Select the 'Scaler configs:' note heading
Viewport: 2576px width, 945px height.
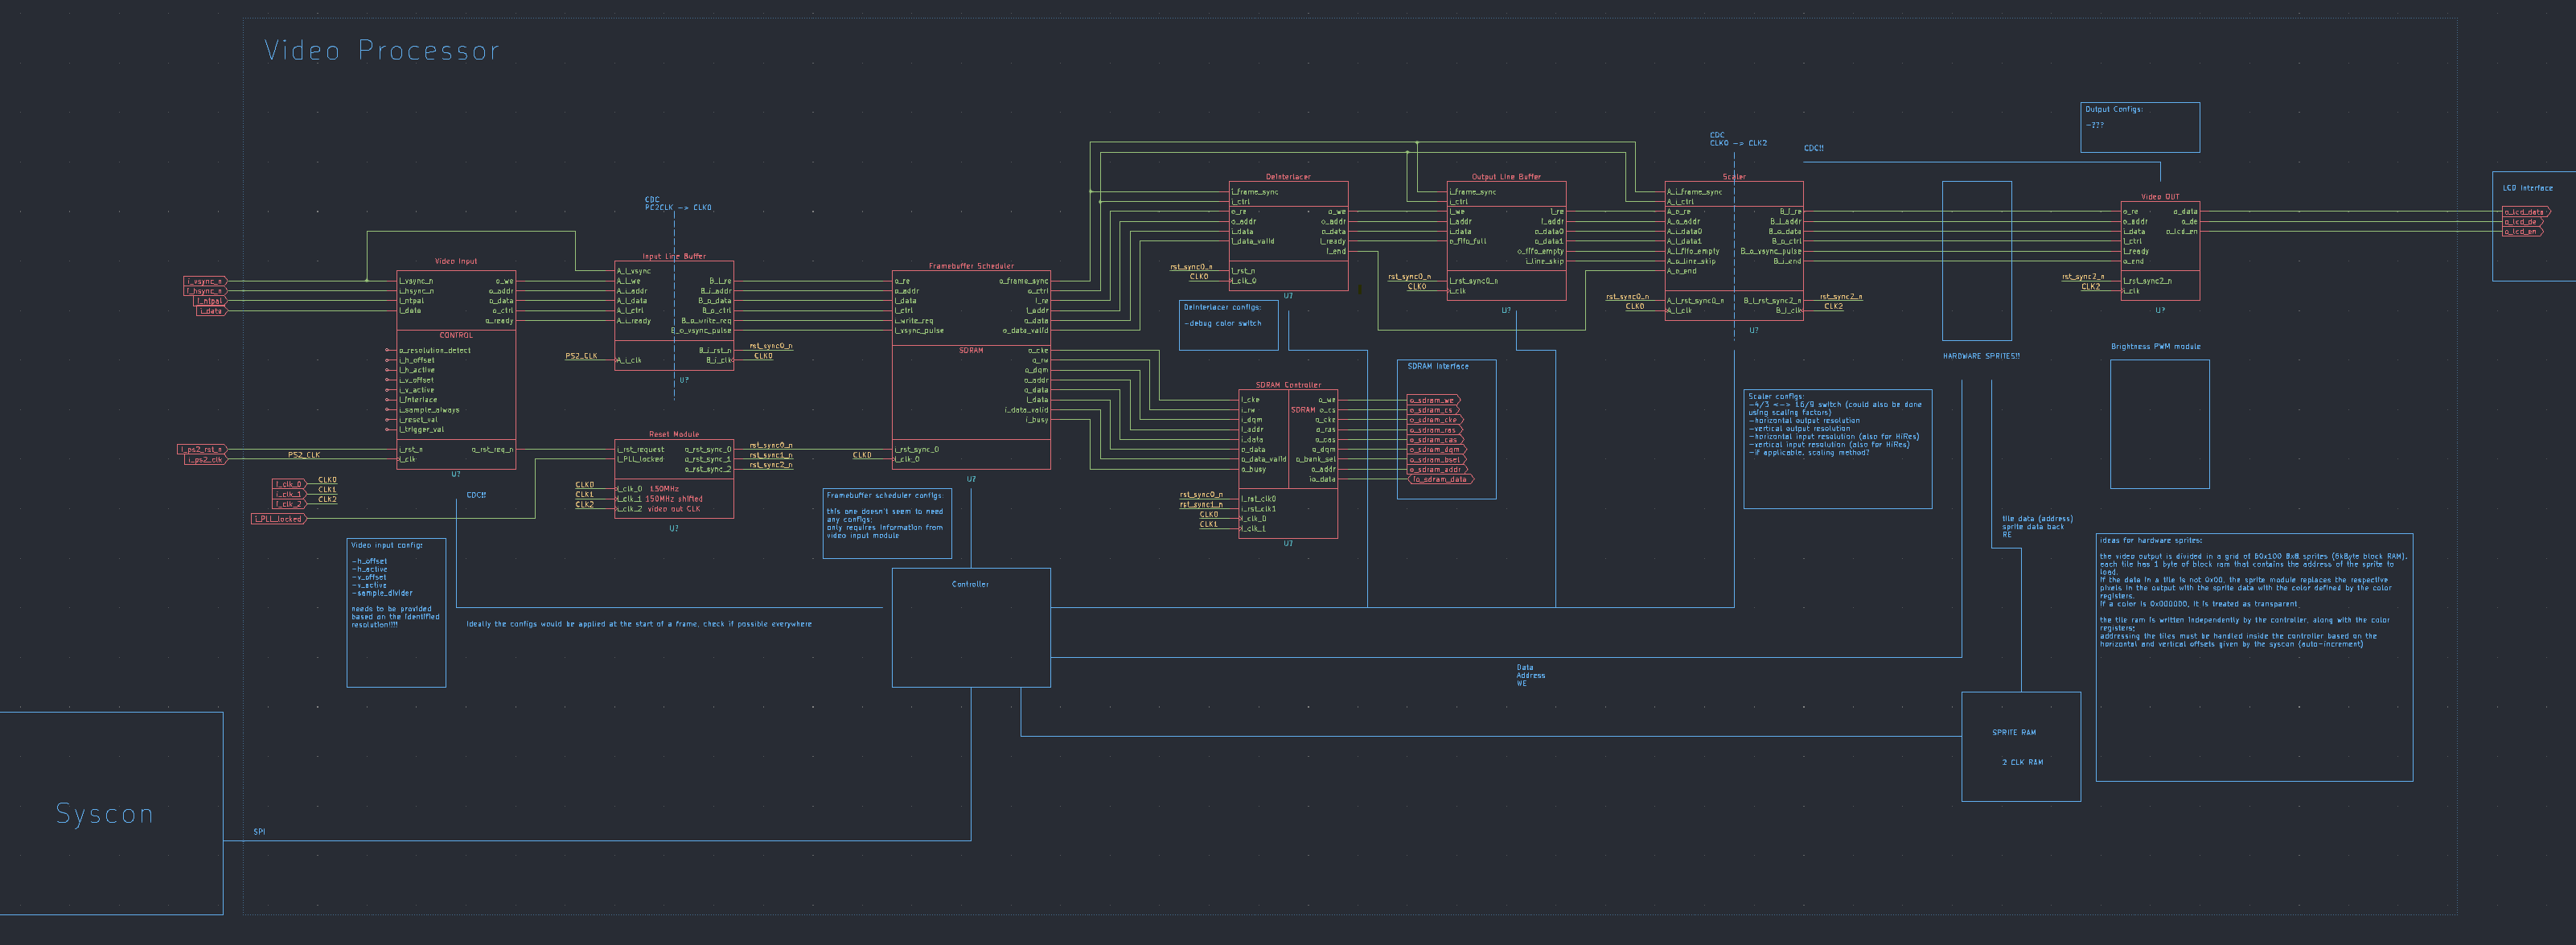pyautogui.click(x=1776, y=396)
